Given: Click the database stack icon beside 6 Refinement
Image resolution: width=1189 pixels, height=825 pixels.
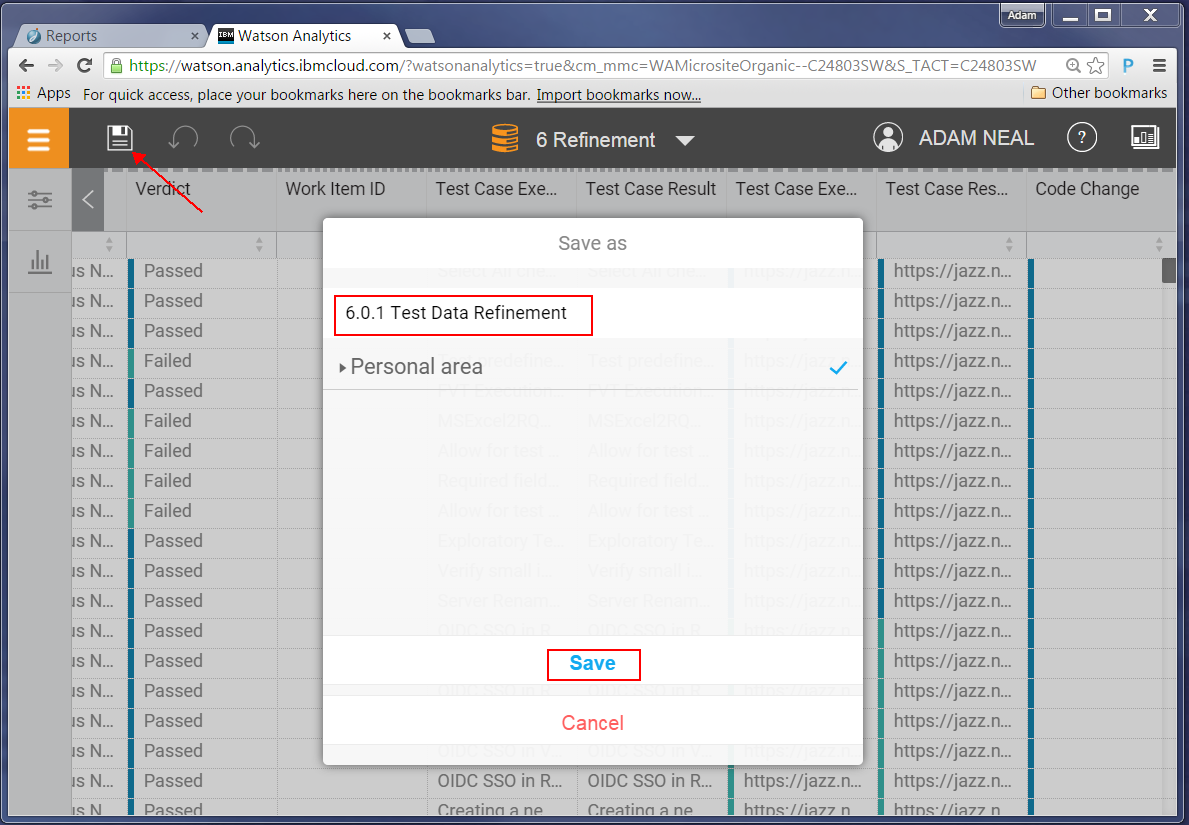Looking at the screenshot, I should coord(505,139).
